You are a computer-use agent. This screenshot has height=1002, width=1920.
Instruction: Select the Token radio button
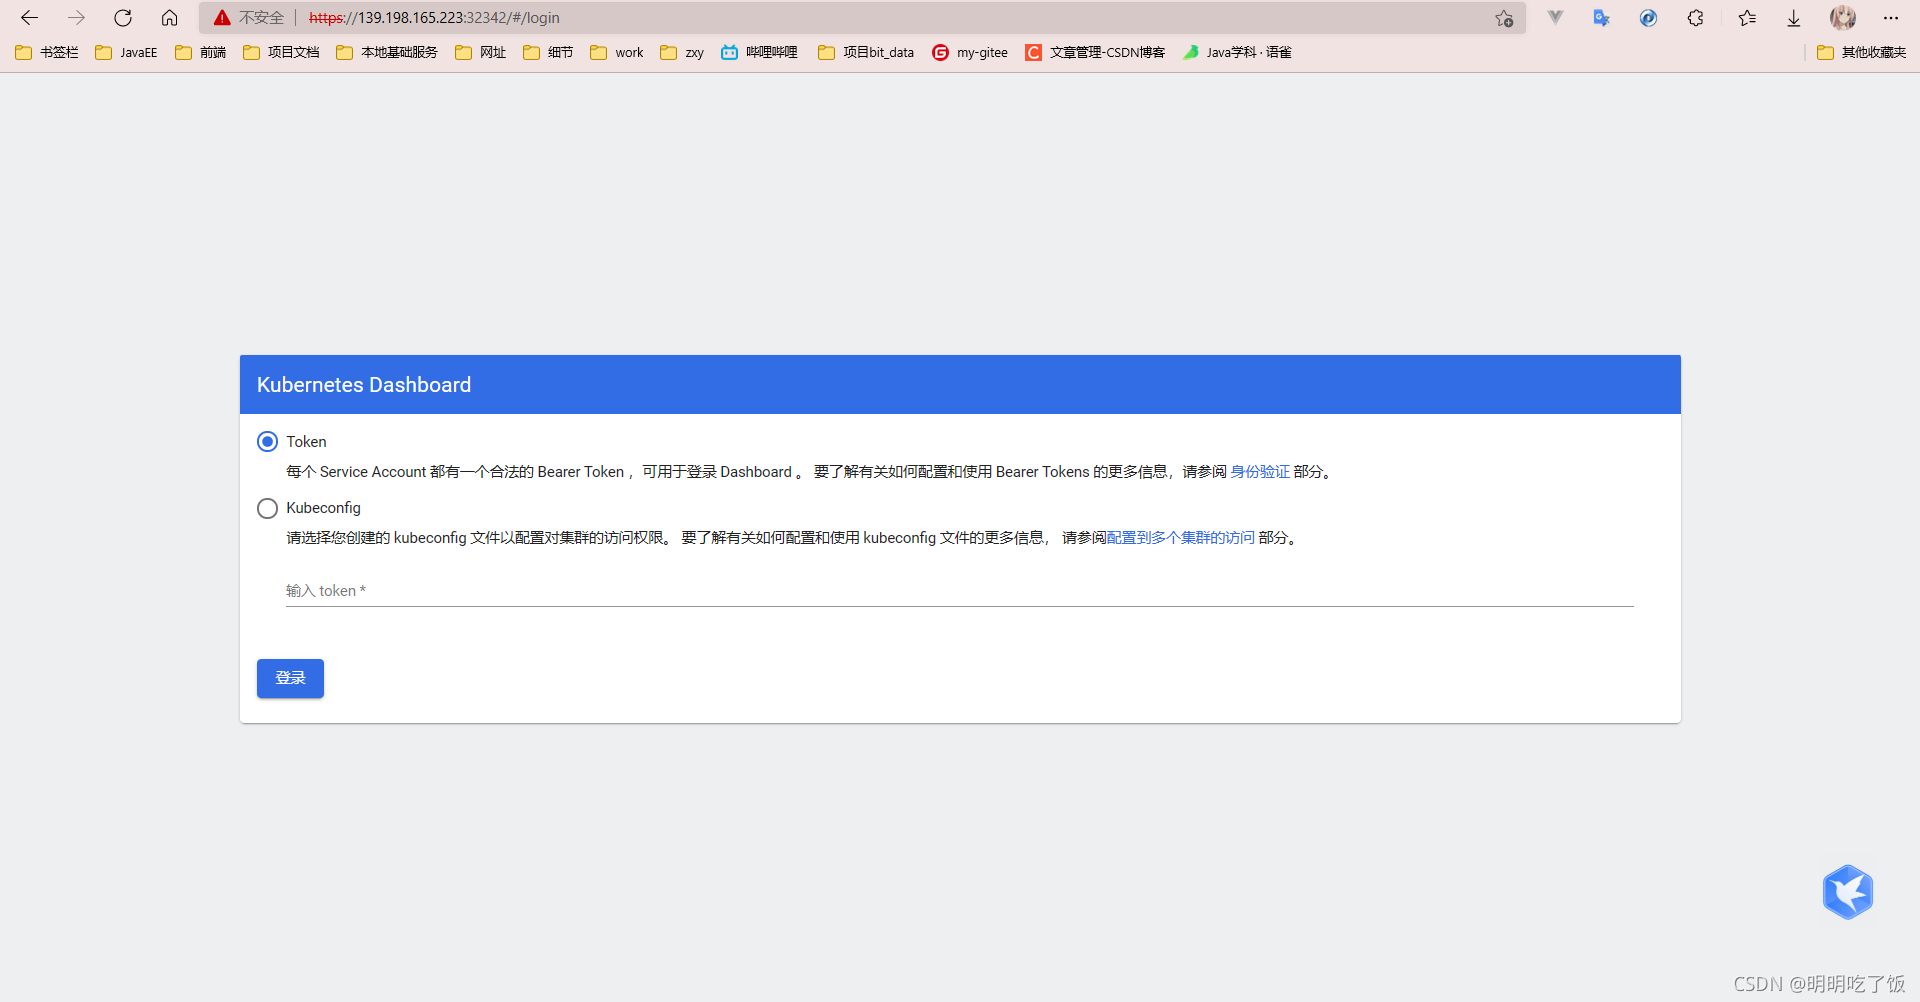[267, 442]
